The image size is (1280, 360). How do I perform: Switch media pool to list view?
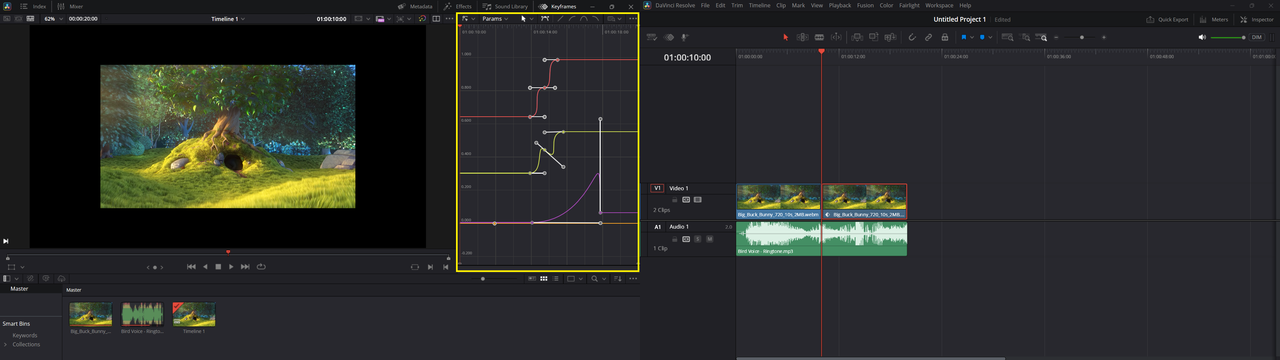tap(555, 278)
